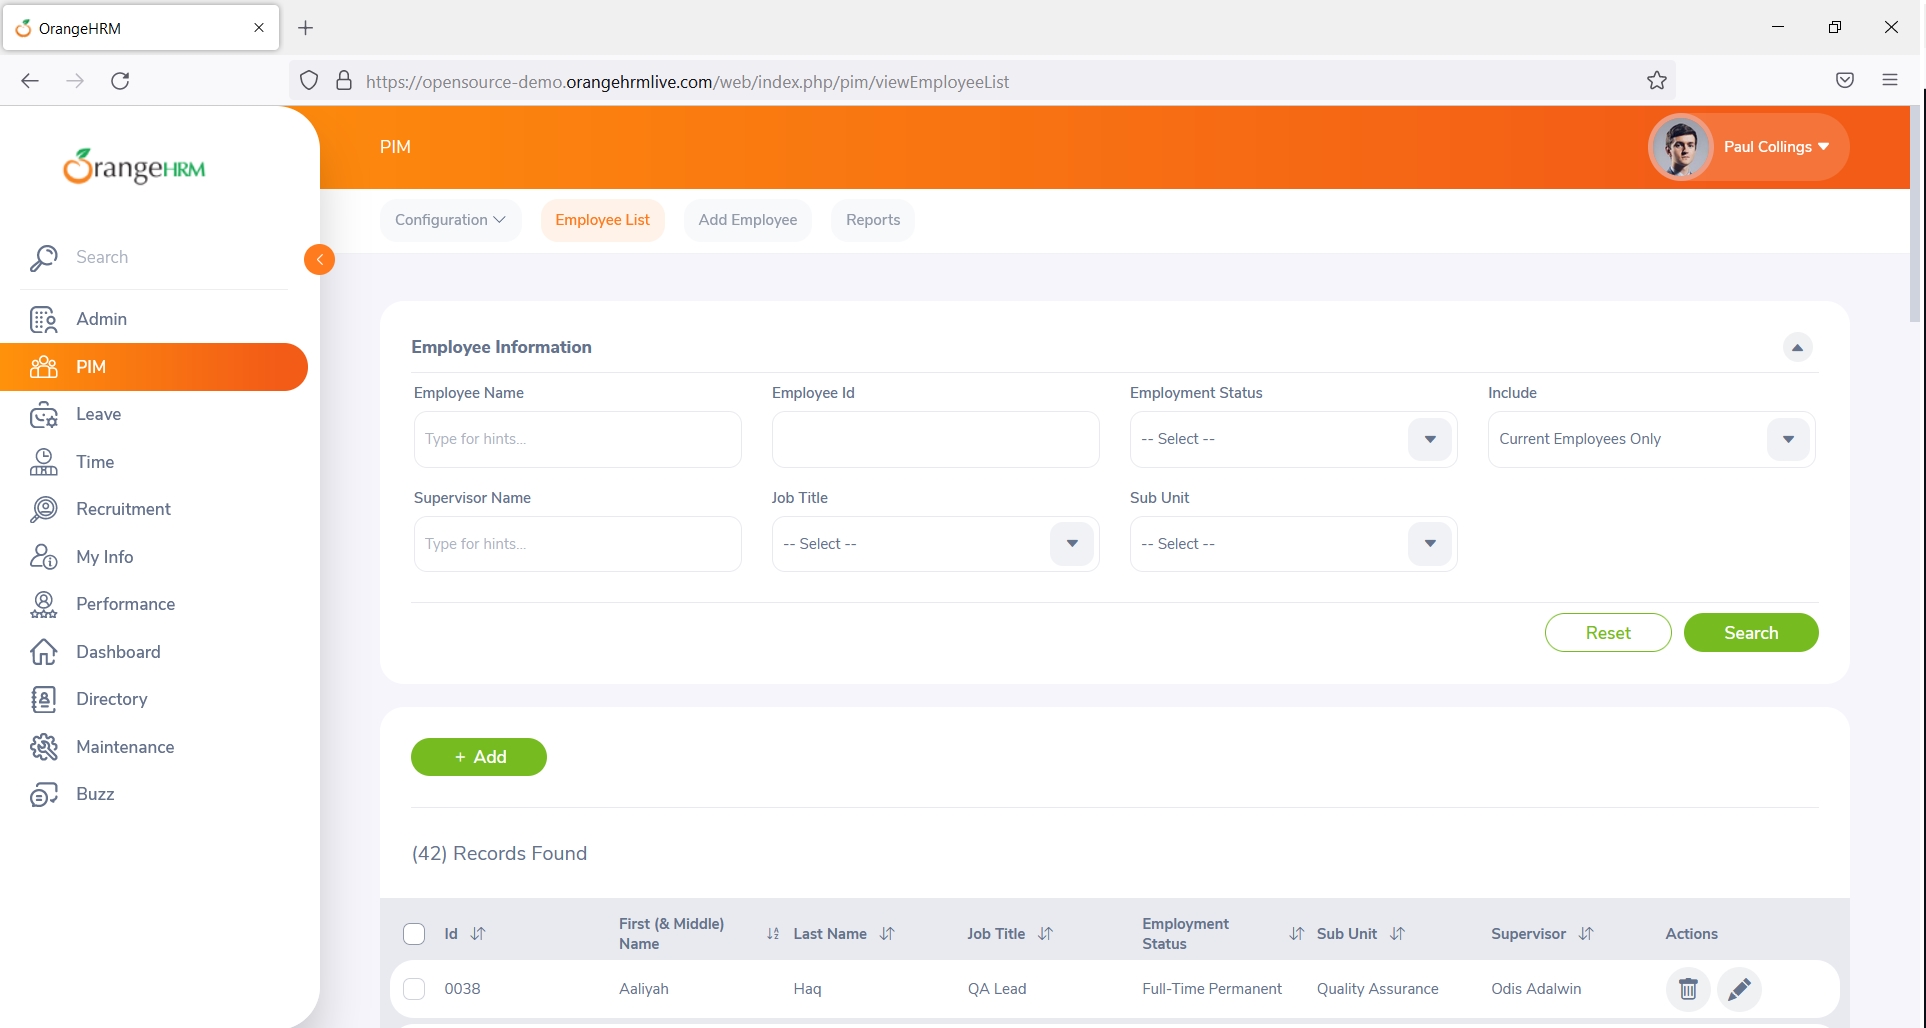Open the PIM module icon in sidebar

[x=44, y=367]
